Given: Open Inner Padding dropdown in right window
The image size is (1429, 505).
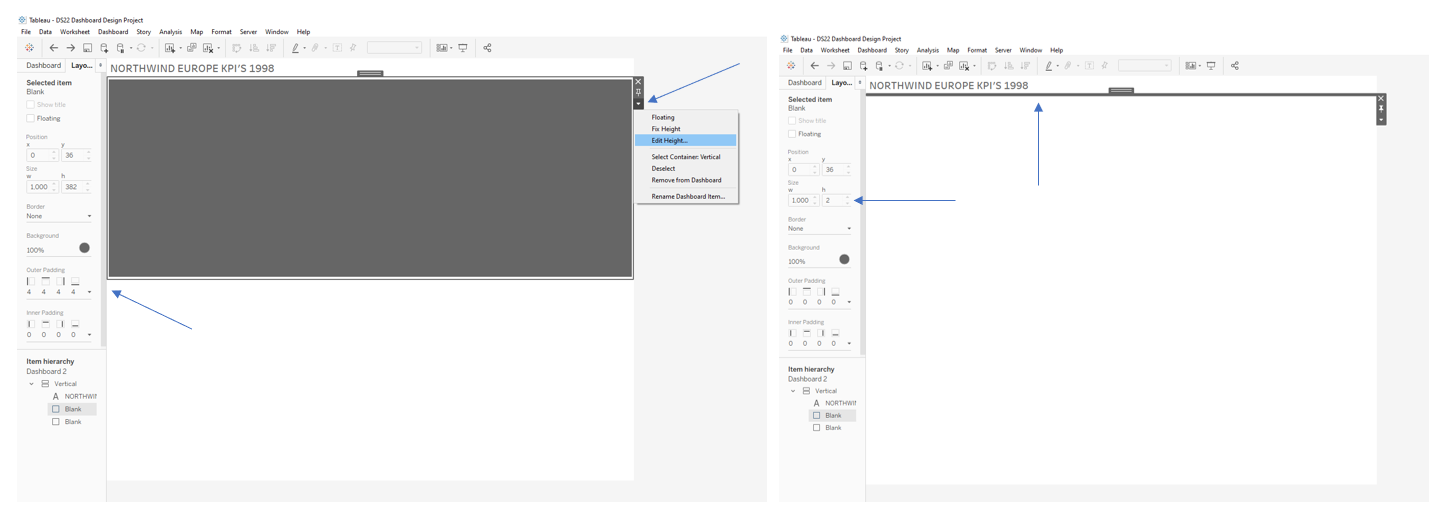Looking at the screenshot, I should pos(849,343).
